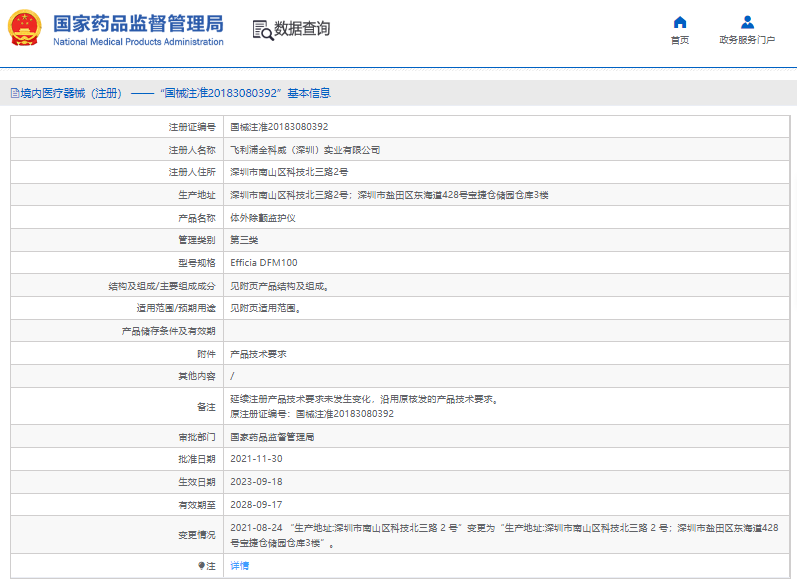The image size is (797, 586).
Task: Click the 生产地址 value text
Action: [389, 195]
